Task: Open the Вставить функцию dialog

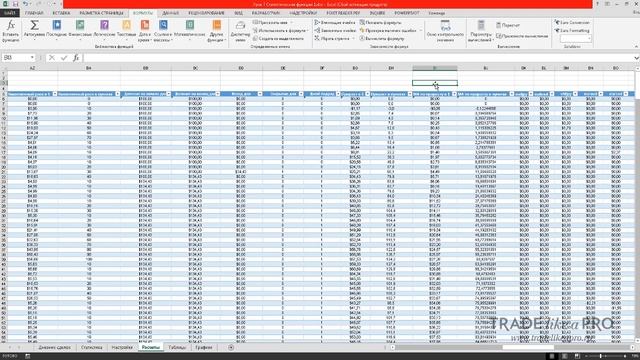Action: pos(11,31)
